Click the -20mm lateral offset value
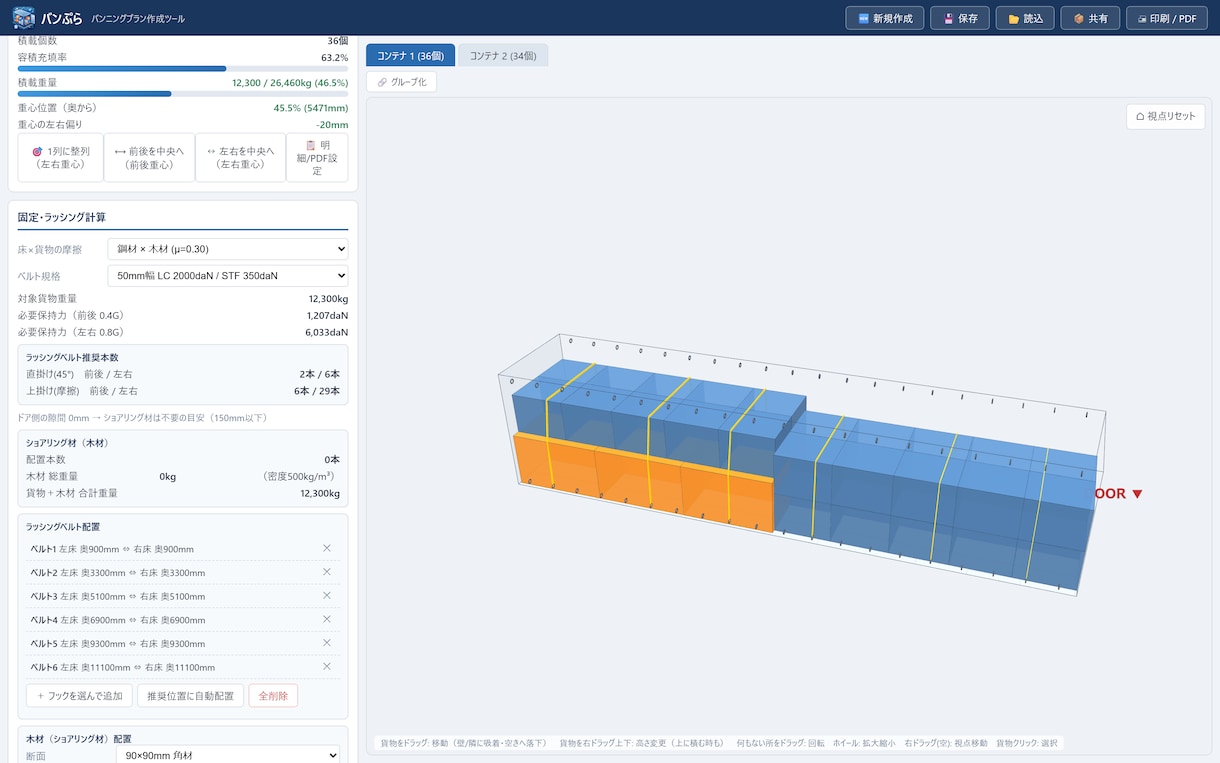This screenshot has width=1220, height=763. (x=332, y=125)
